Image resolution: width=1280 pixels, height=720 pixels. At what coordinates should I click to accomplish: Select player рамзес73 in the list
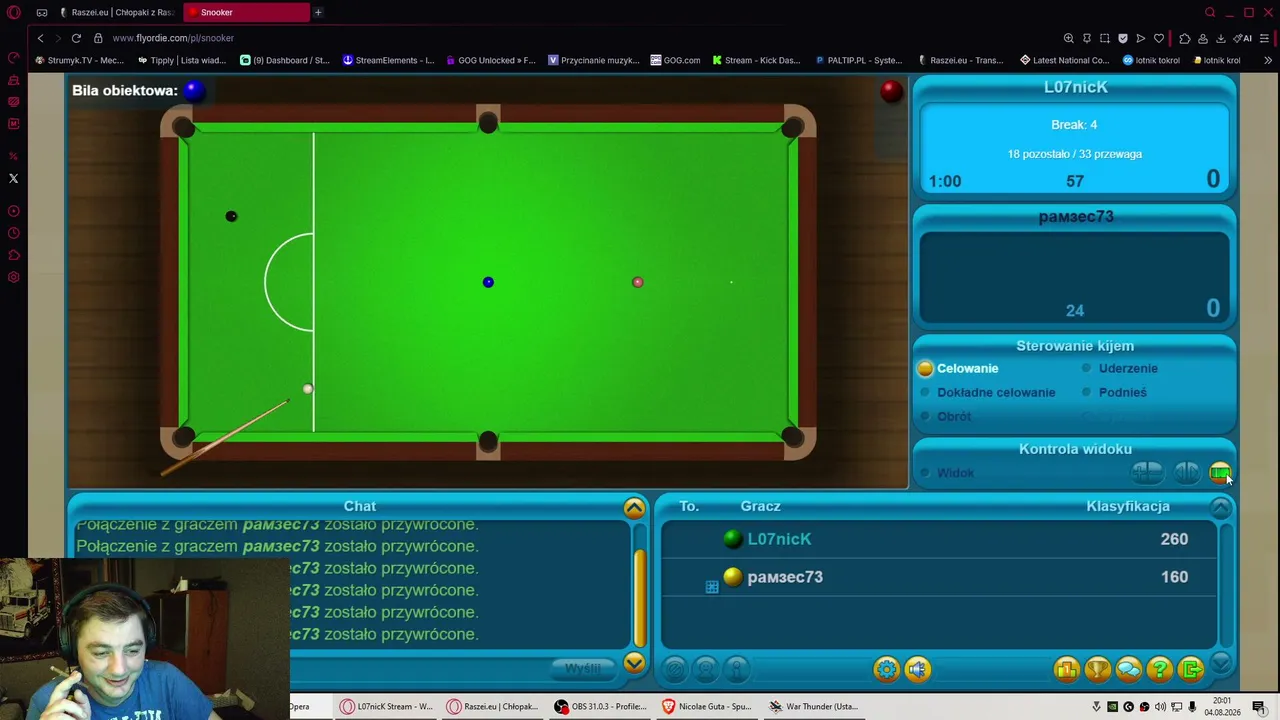coord(940,577)
